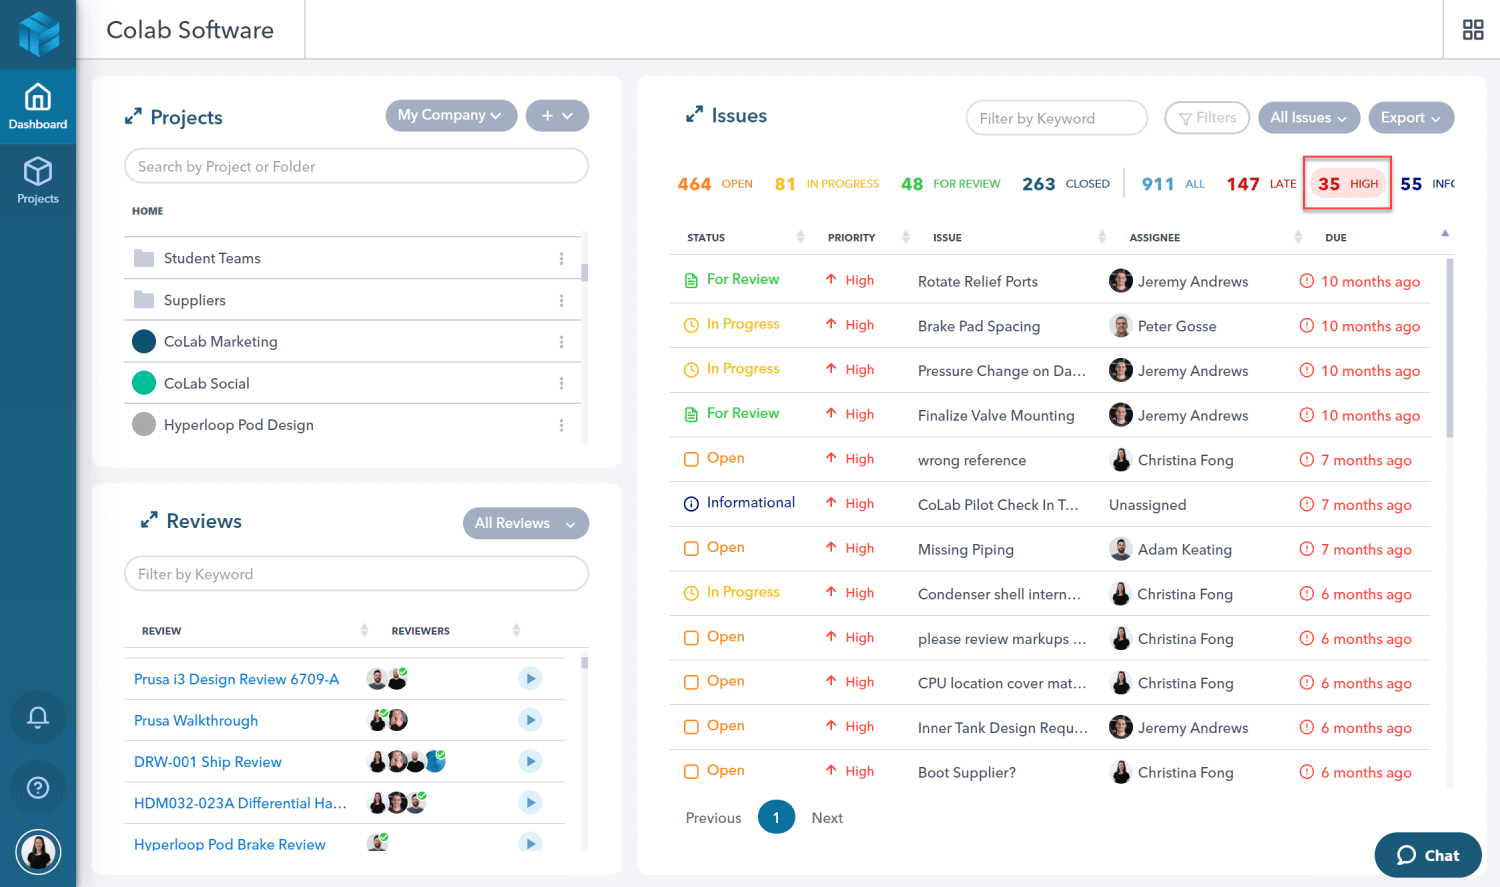Click the HOME breadcrumb in Projects
The height and width of the screenshot is (887, 1500).
point(148,211)
